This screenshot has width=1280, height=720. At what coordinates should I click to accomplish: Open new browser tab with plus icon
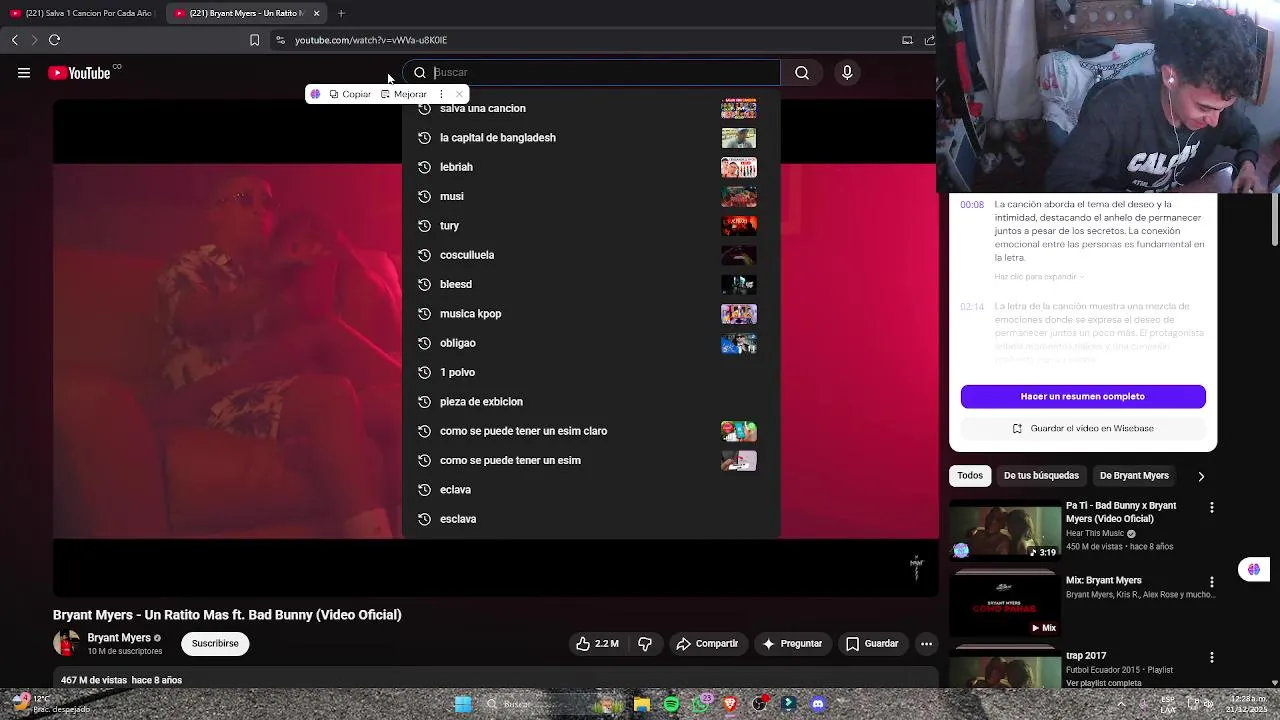coord(341,13)
